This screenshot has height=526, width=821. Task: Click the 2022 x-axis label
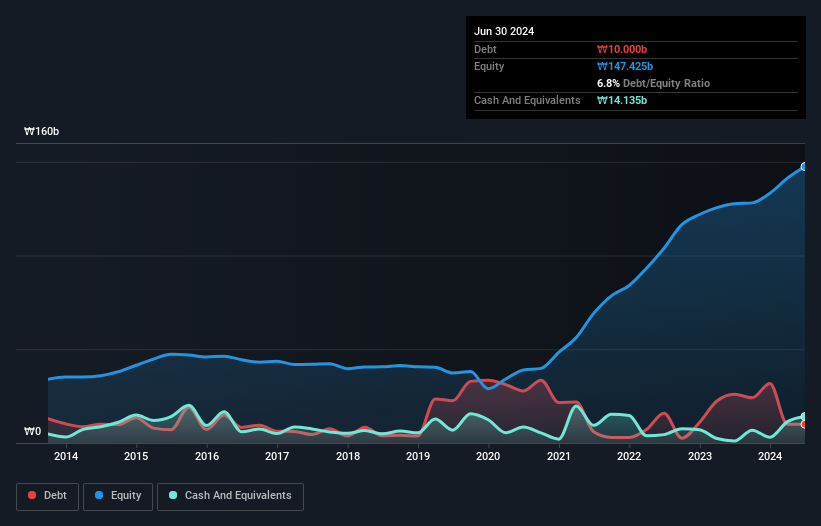(x=629, y=456)
